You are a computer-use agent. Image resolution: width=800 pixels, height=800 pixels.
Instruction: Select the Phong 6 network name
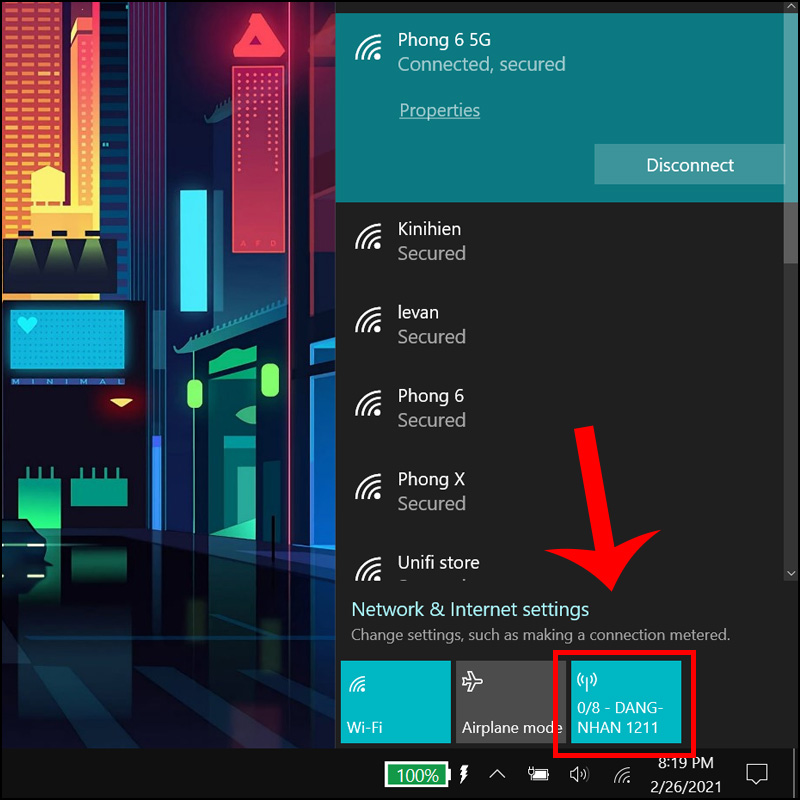click(x=431, y=396)
